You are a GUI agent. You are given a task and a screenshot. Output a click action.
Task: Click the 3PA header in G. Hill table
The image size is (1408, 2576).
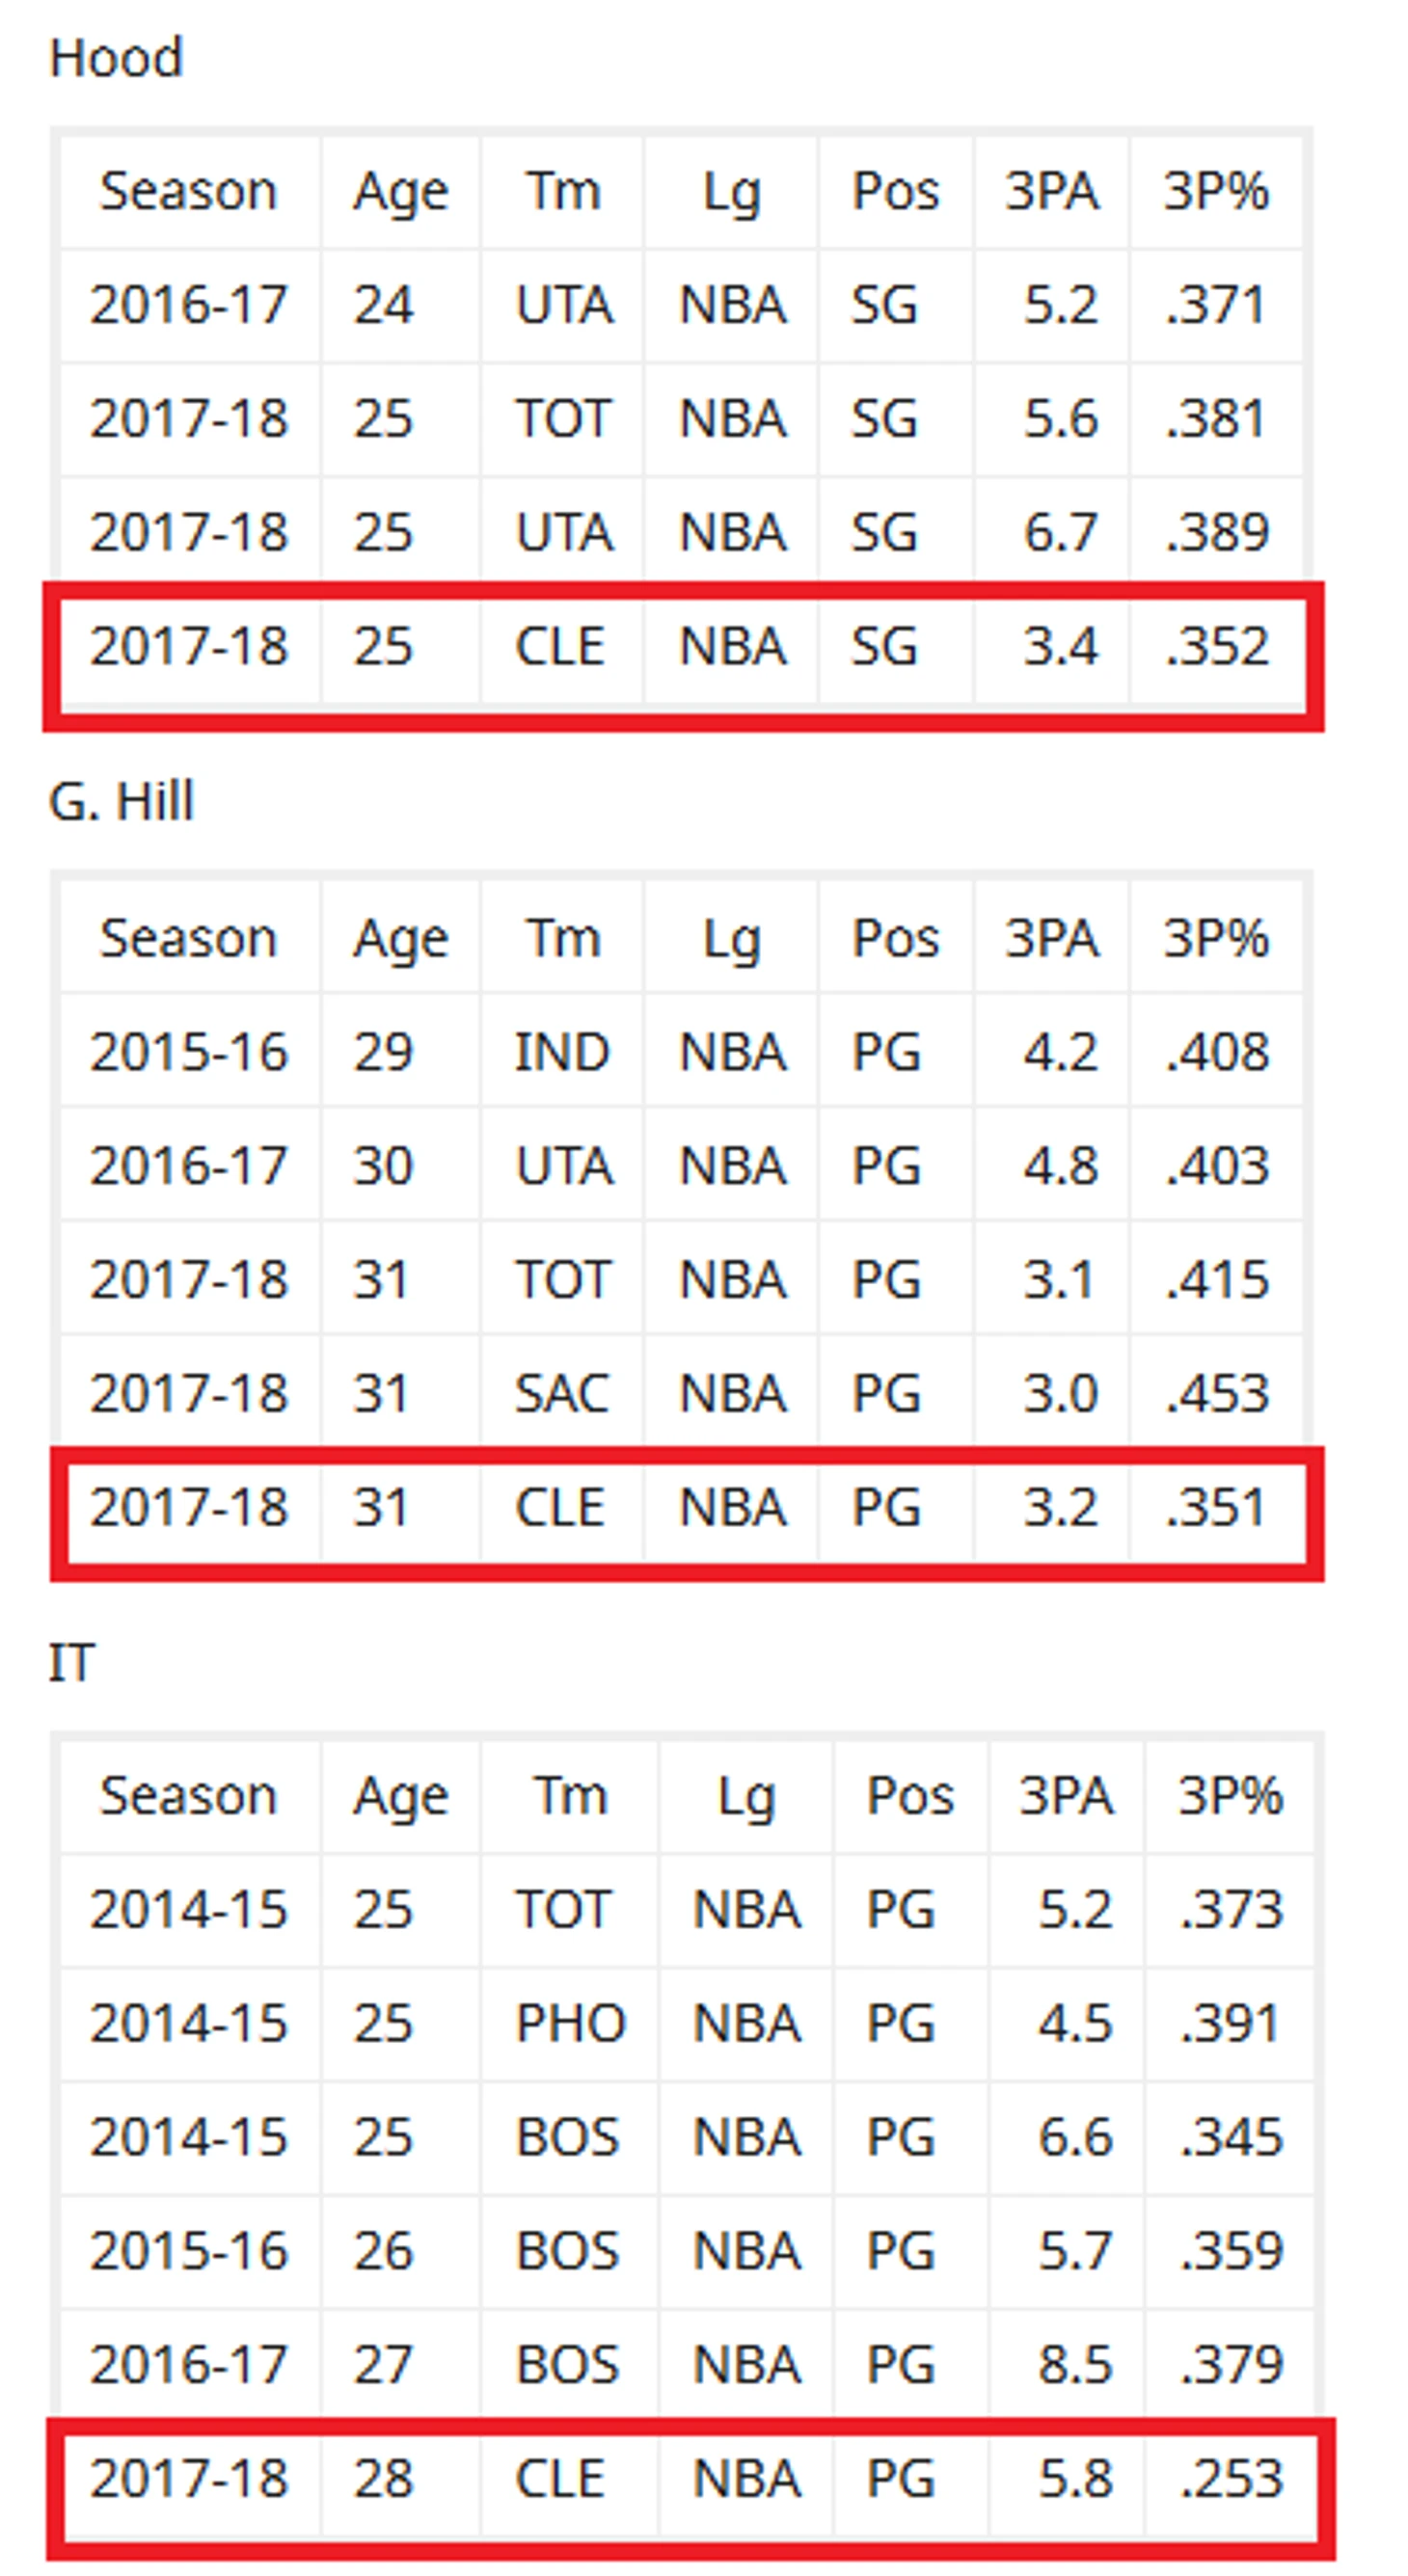(1052, 938)
